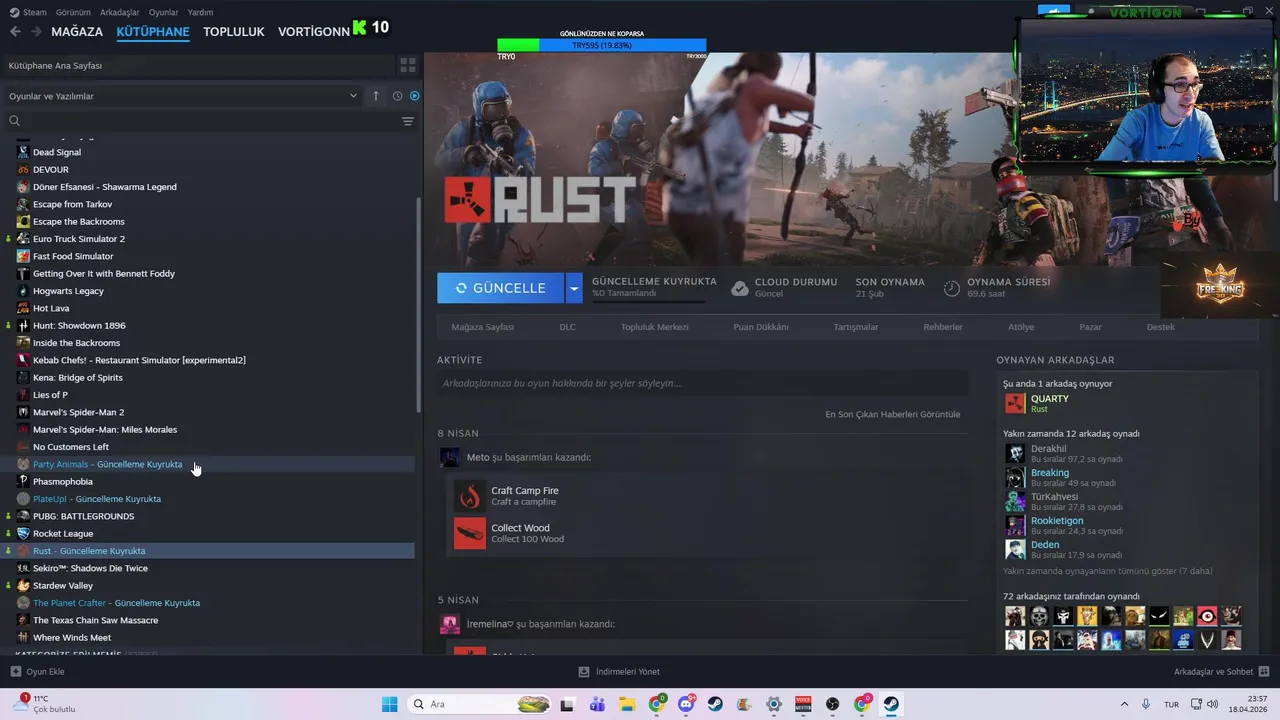
Task: Open dropdown arrow beside Güncelle button
Action: (x=574, y=288)
